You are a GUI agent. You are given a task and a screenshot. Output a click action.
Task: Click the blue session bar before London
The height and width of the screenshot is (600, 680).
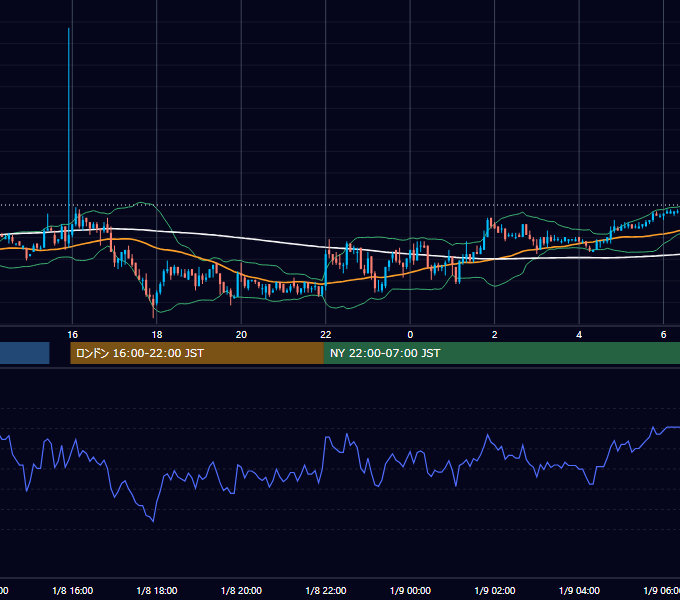(x=25, y=353)
